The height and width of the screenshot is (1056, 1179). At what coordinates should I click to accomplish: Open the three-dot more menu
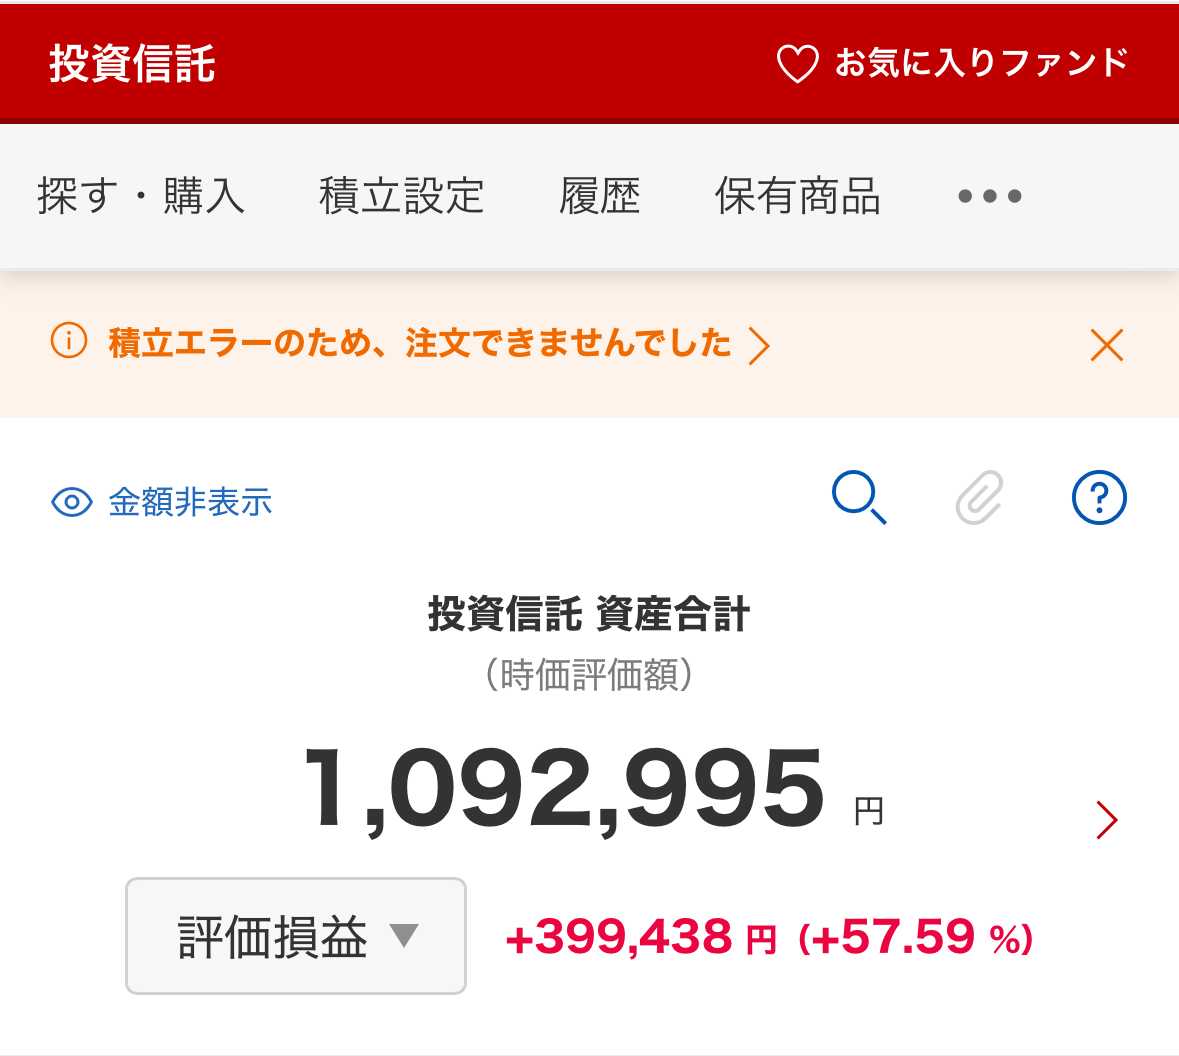(x=989, y=196)
